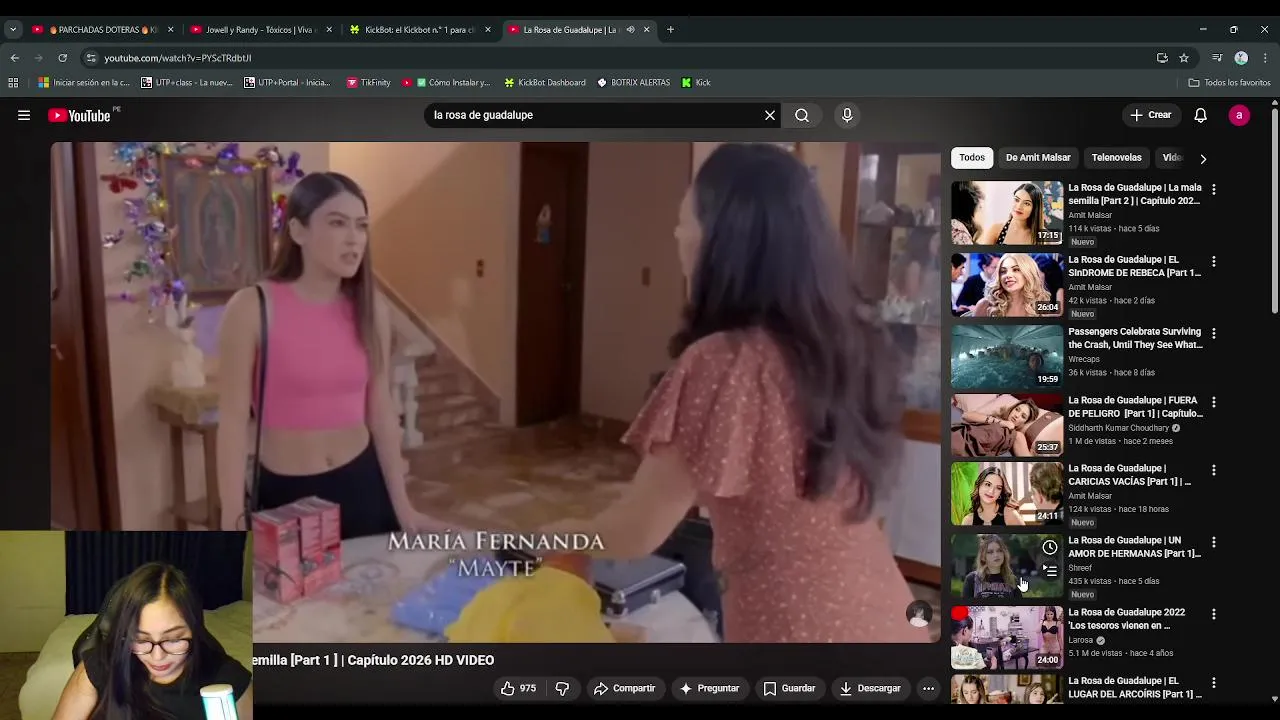Viewport: 1280px width, 720px height.
Task: Click the Preguntar button
Action: pos(709,688)
